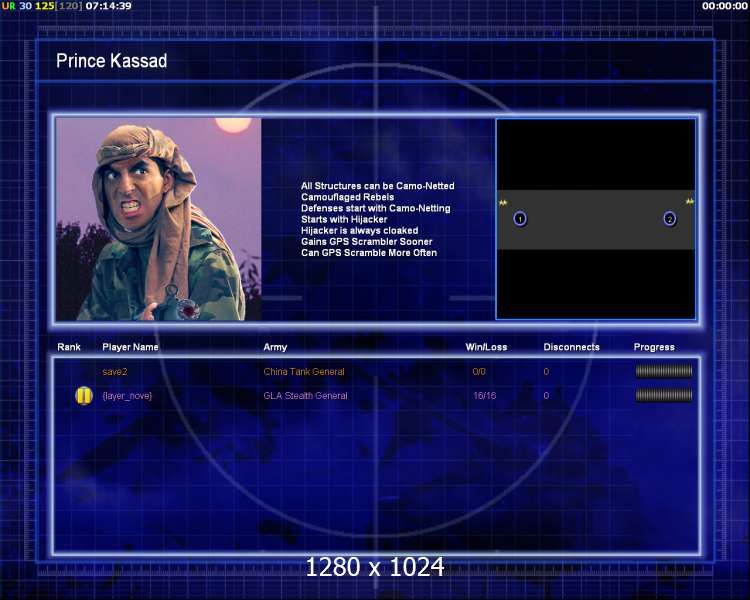Click "Gains GPS Scrambler Sooner" line
The image size is (750, 600).
click(x=366, y=242)
